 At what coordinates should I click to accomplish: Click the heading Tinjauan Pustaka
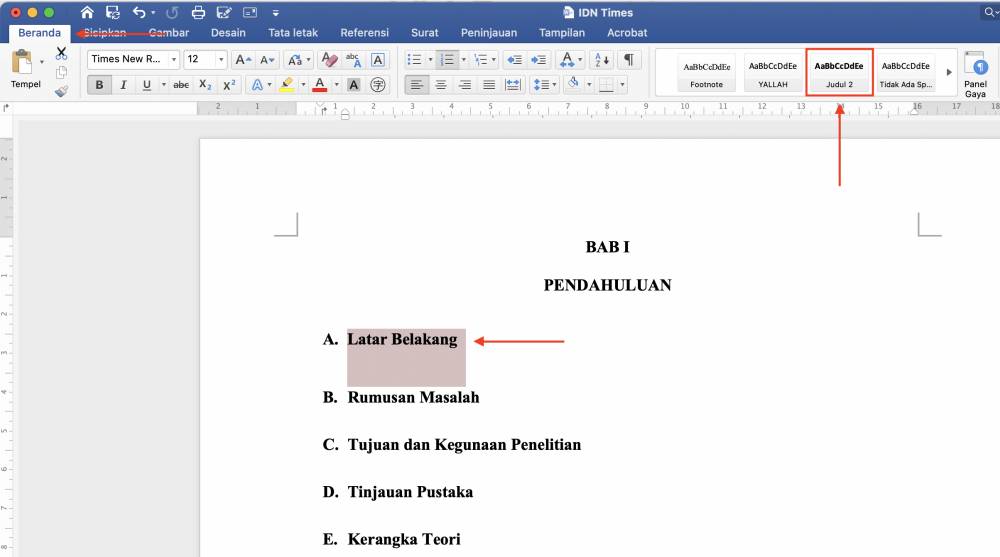pyautogui.click(x=410, y=492)
